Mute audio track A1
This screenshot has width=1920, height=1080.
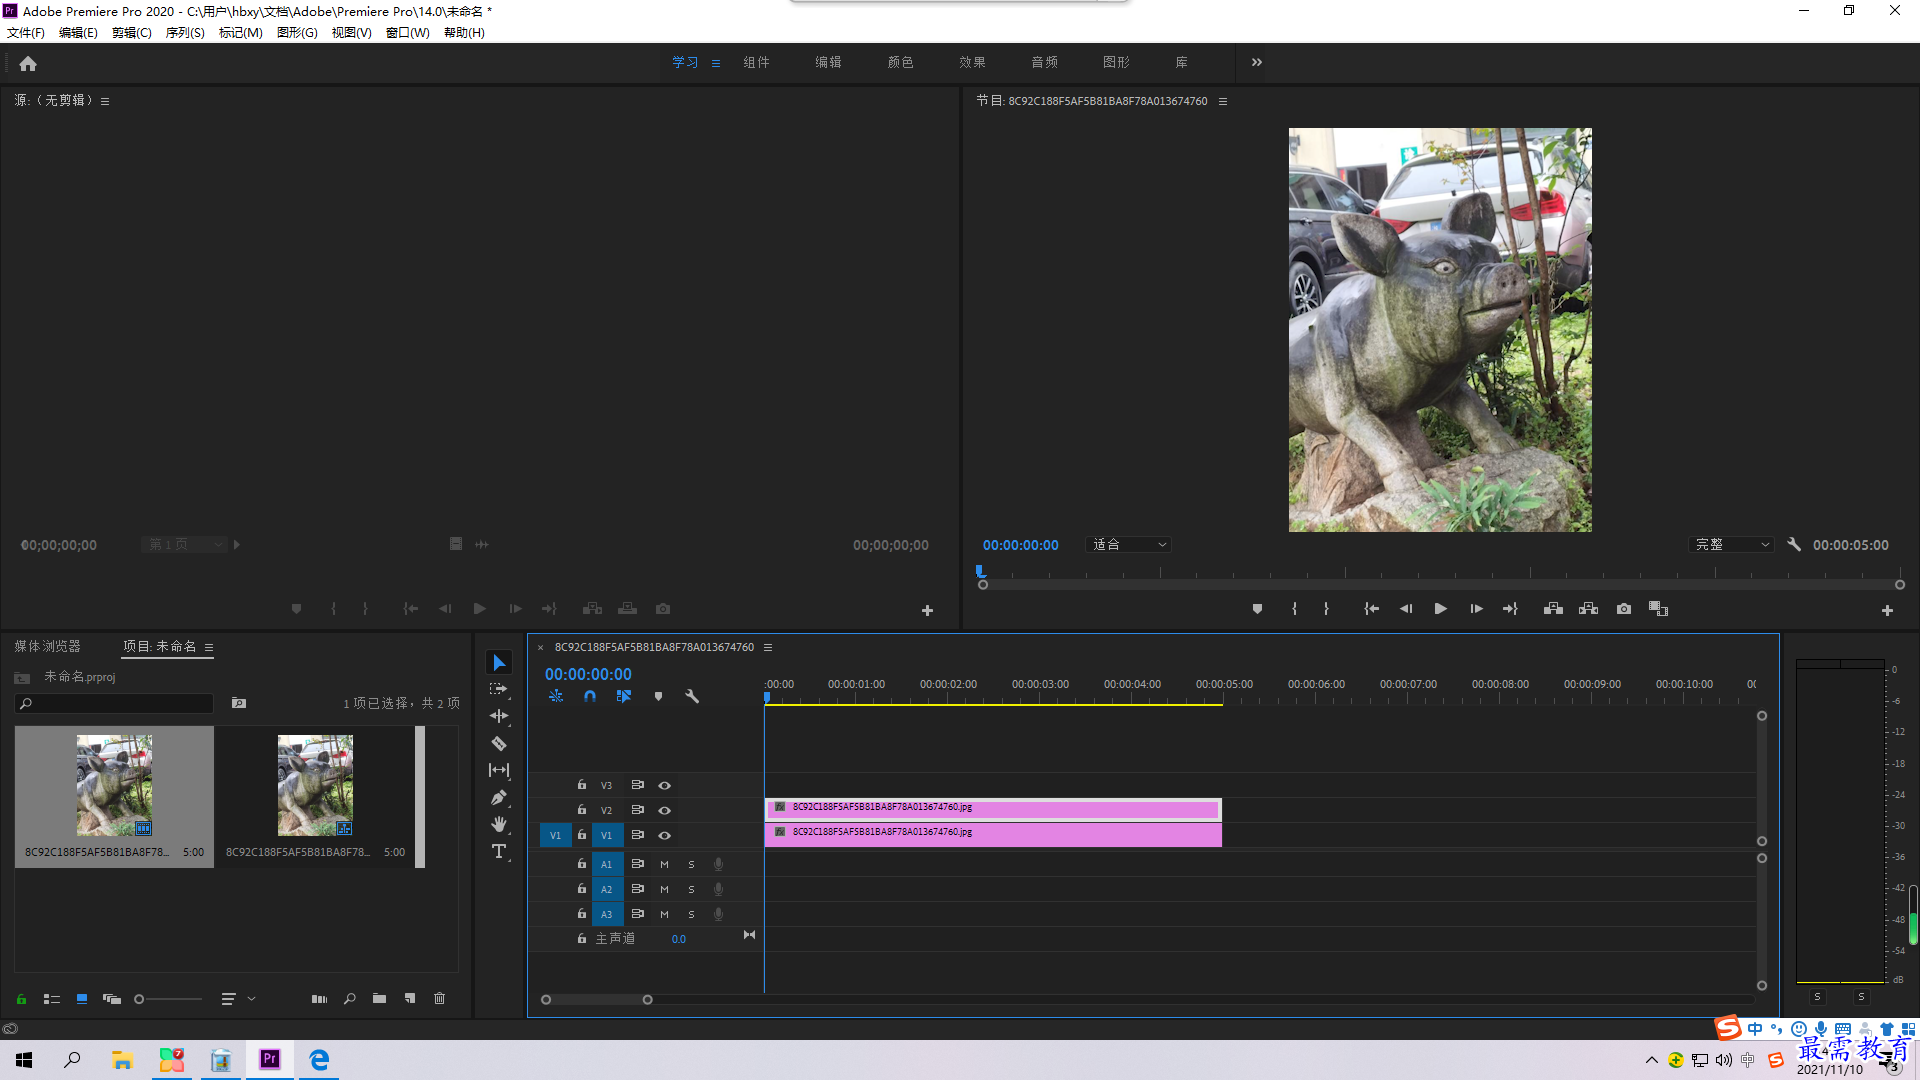pyautogui.click(x=664, y=864)
